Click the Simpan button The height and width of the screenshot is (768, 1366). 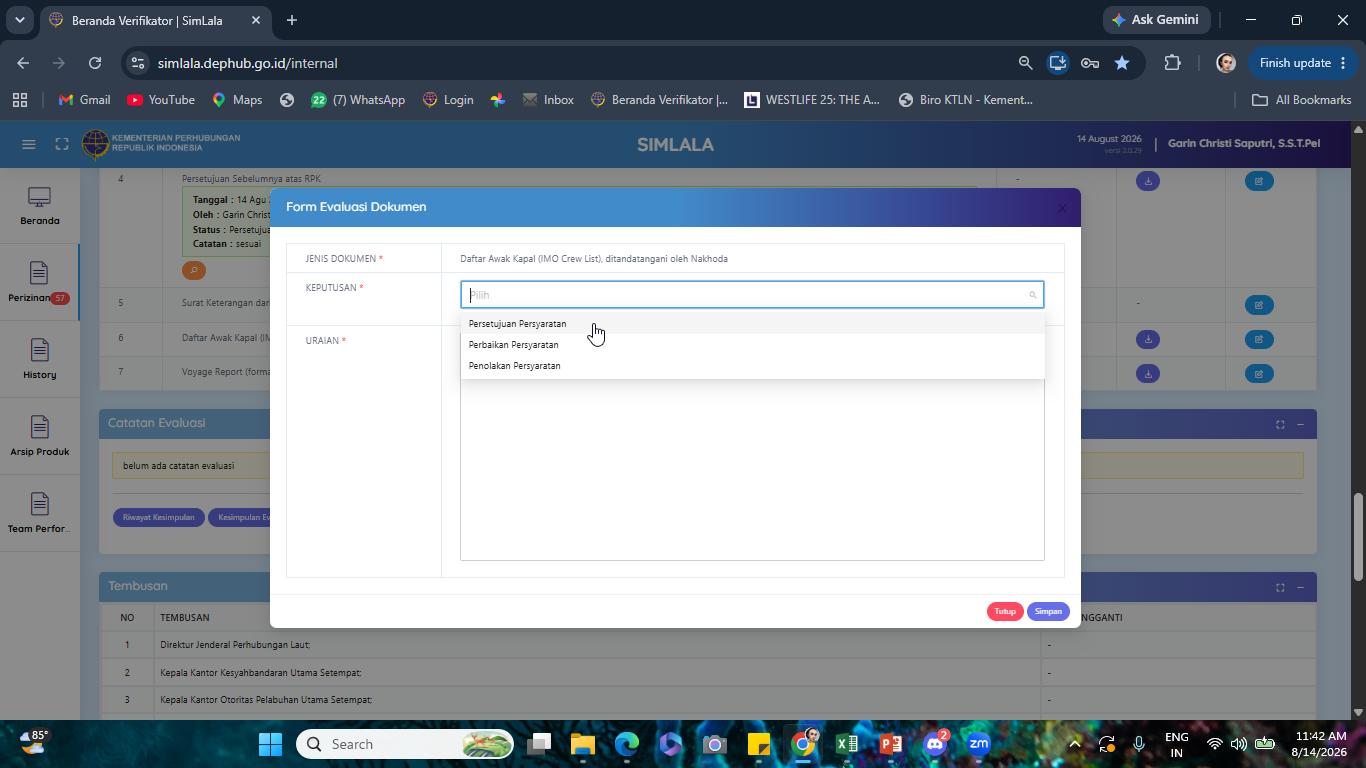click(x=1048, y=611)
